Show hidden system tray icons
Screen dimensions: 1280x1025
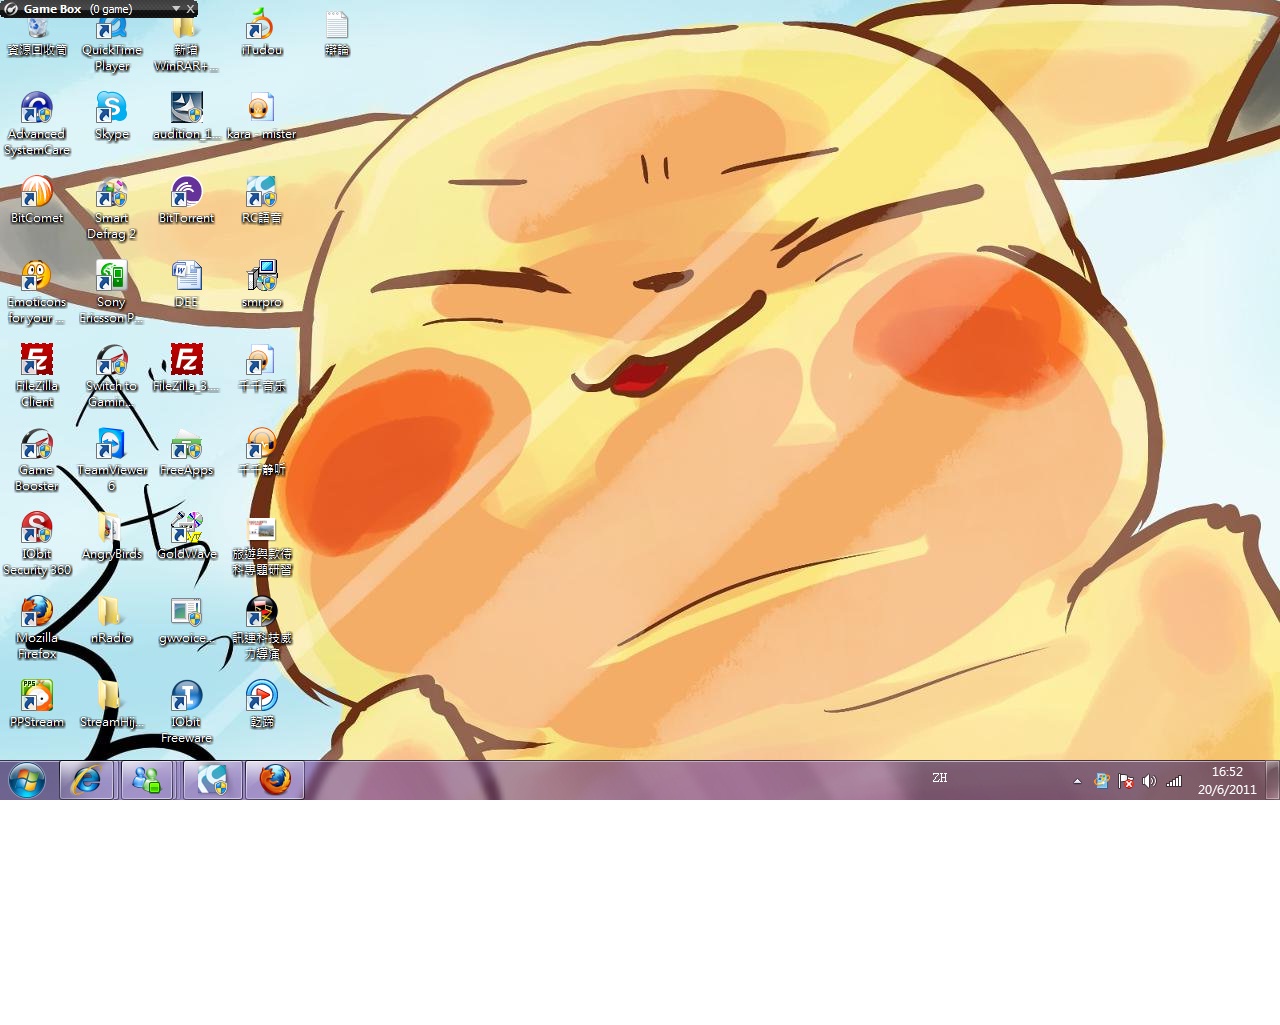coord(1077,781)
